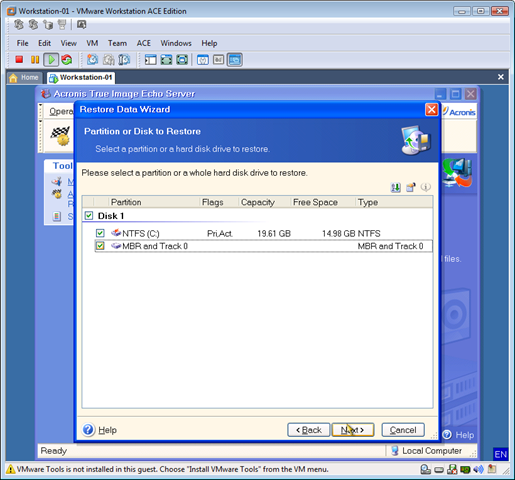Image resolution: width=515 pixels, height=480 pixels.
Task: Open the Team menu
Action: pyautogui.click(x=117, y=43)
